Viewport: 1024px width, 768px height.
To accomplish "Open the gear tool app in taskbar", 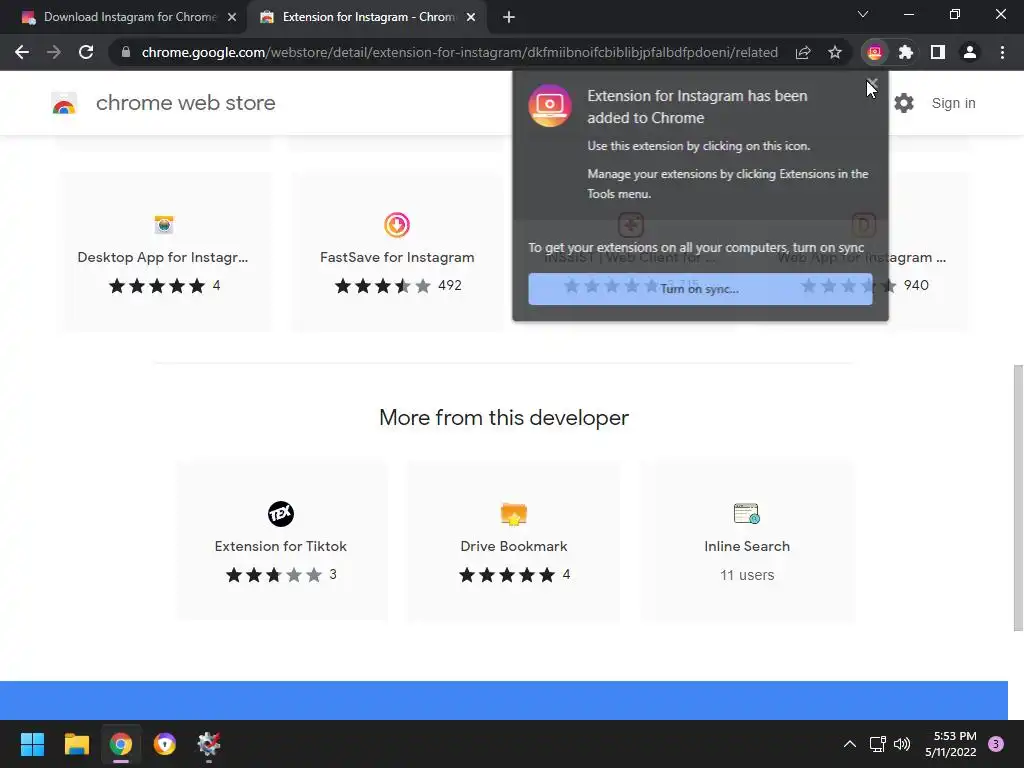I will coord(209,744).
